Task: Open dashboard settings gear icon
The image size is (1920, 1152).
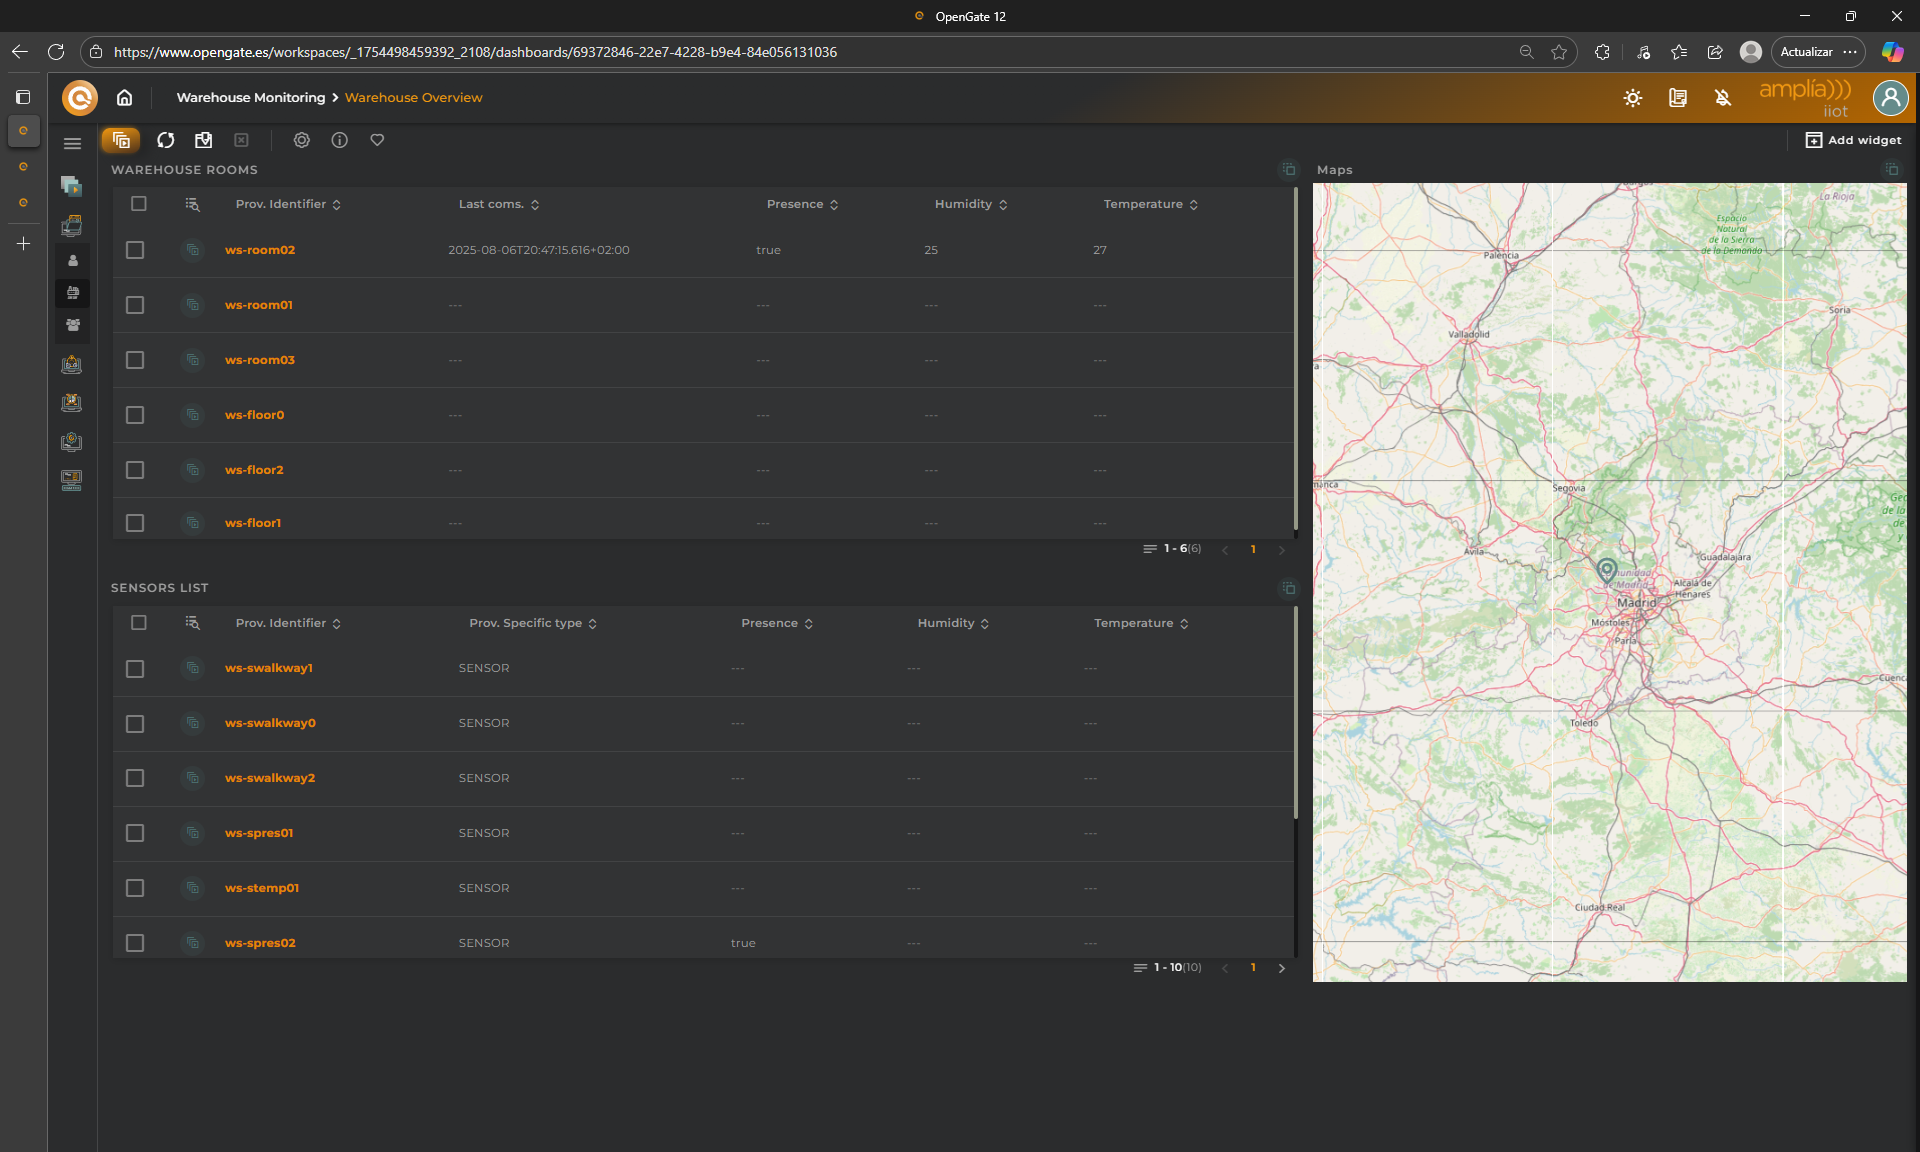Action: pyautogui.click(x=301, y=140)
